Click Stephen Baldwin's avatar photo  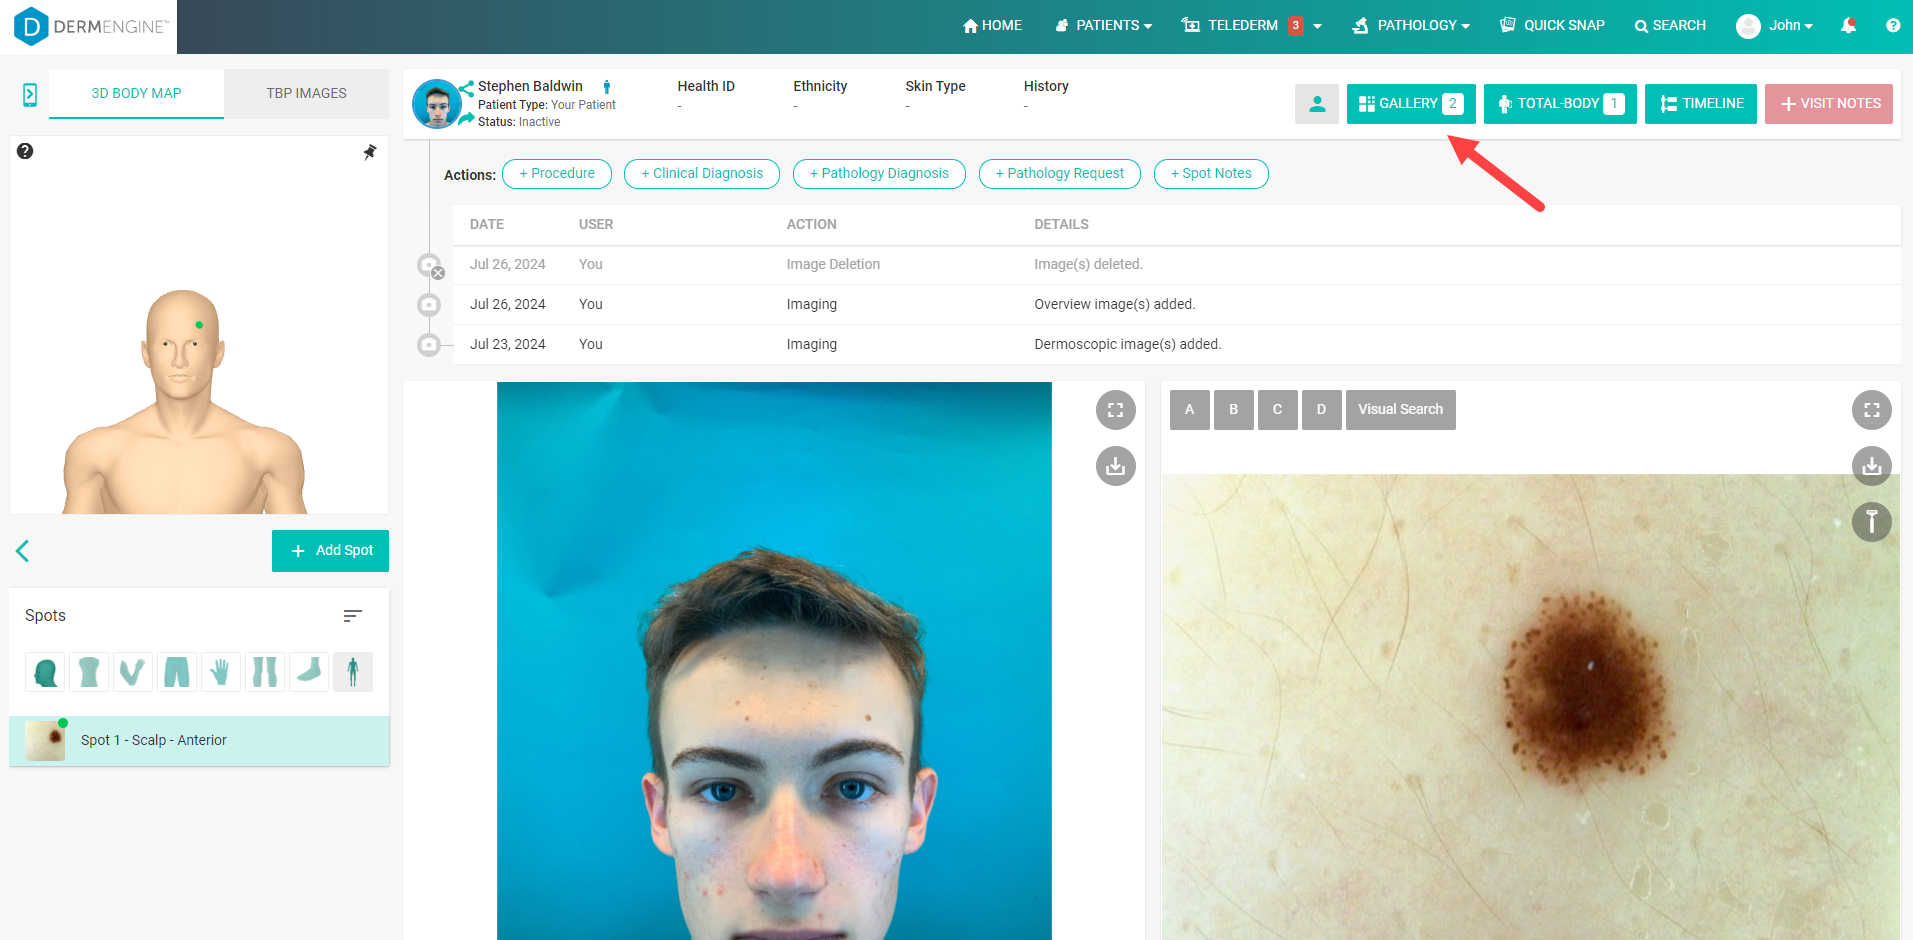[437, 104]
